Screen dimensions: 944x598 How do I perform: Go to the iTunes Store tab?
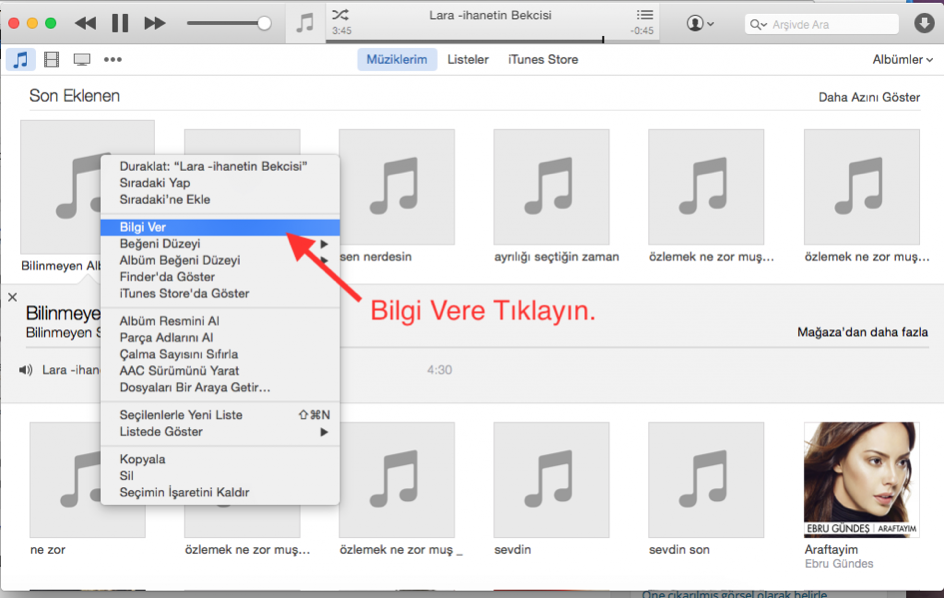point(543,60)
